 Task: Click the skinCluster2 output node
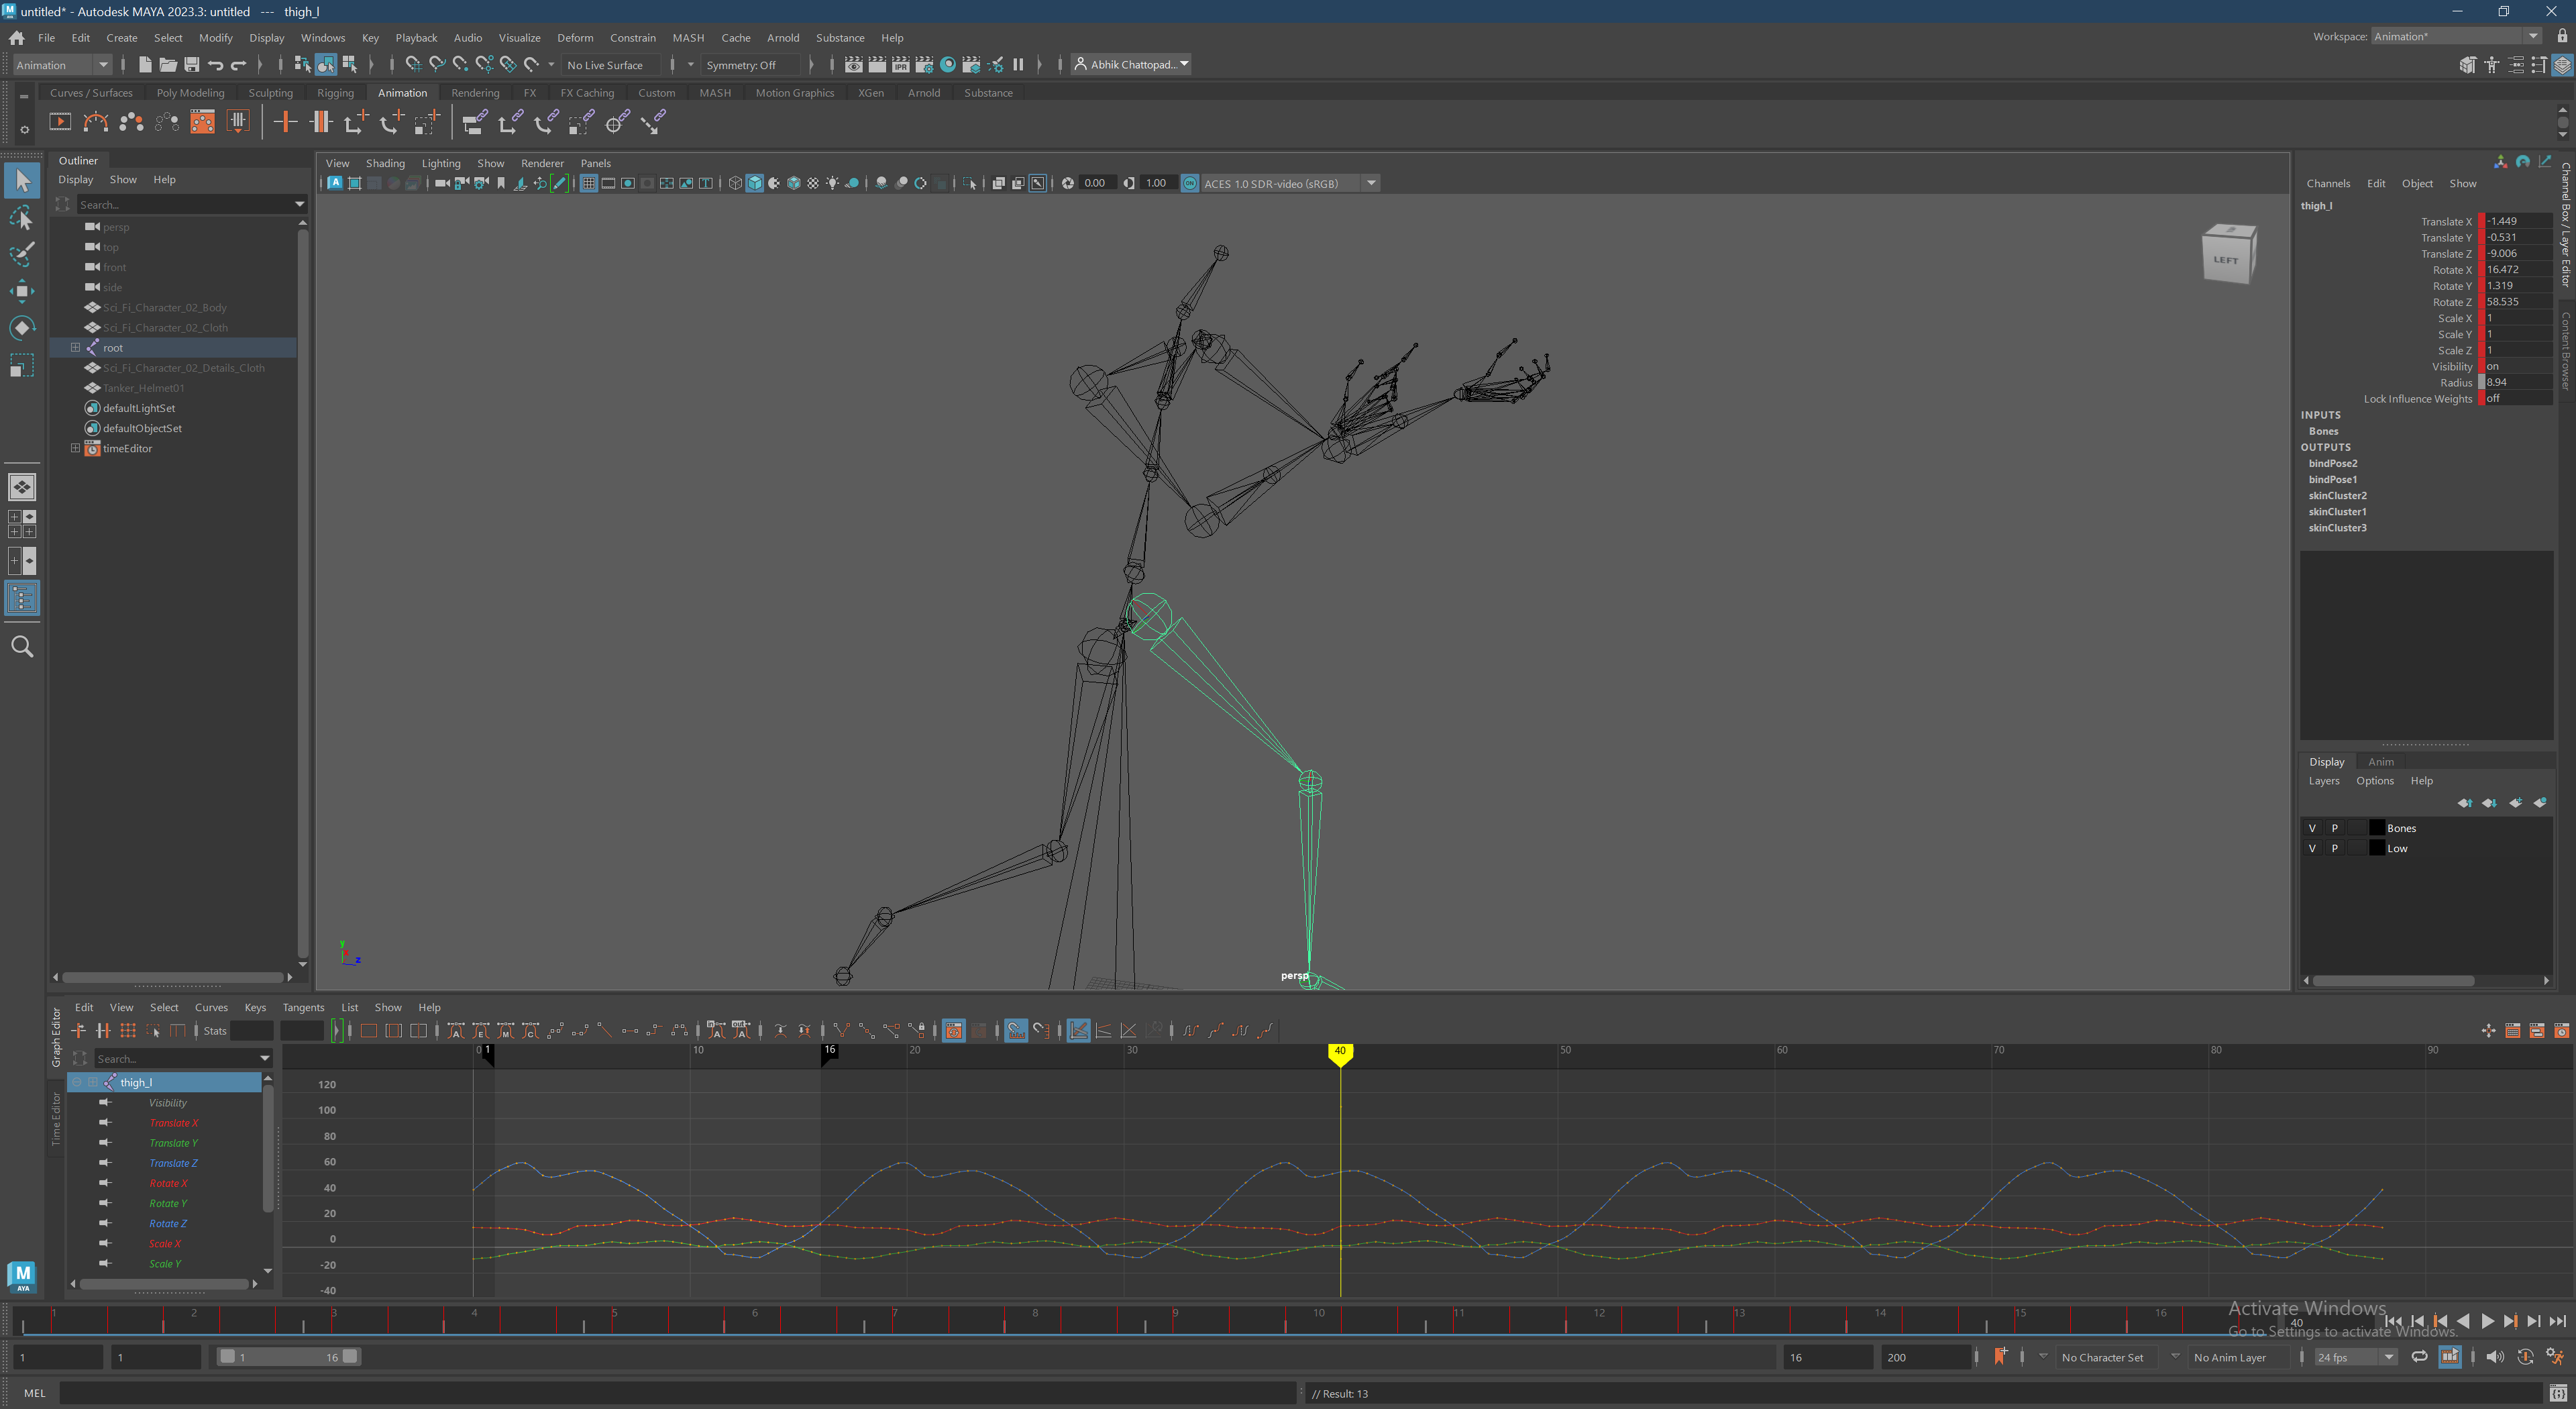pyautogui.click(x=2337, y=496)
